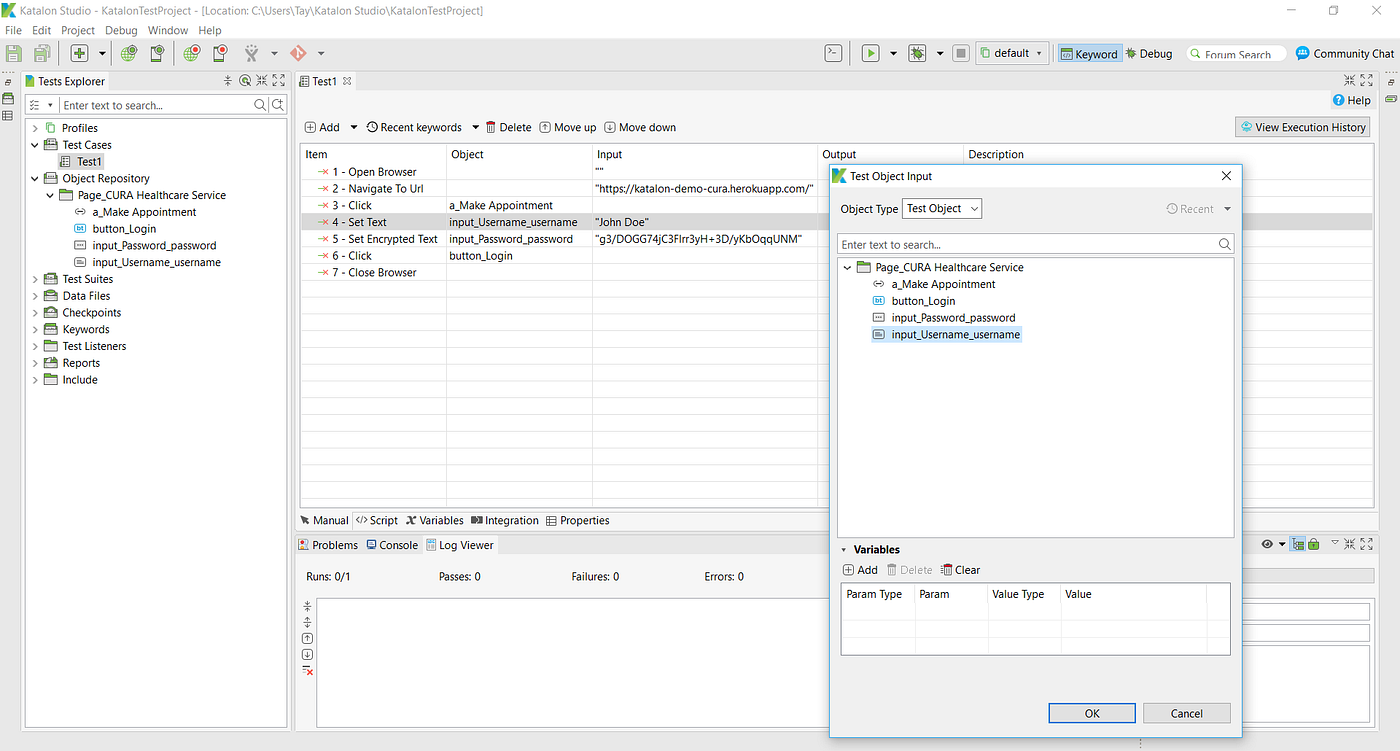Open the Katalon command line tool
Image resolution: width=1400 pixels, height=751 pixels.
click(833, 53)
